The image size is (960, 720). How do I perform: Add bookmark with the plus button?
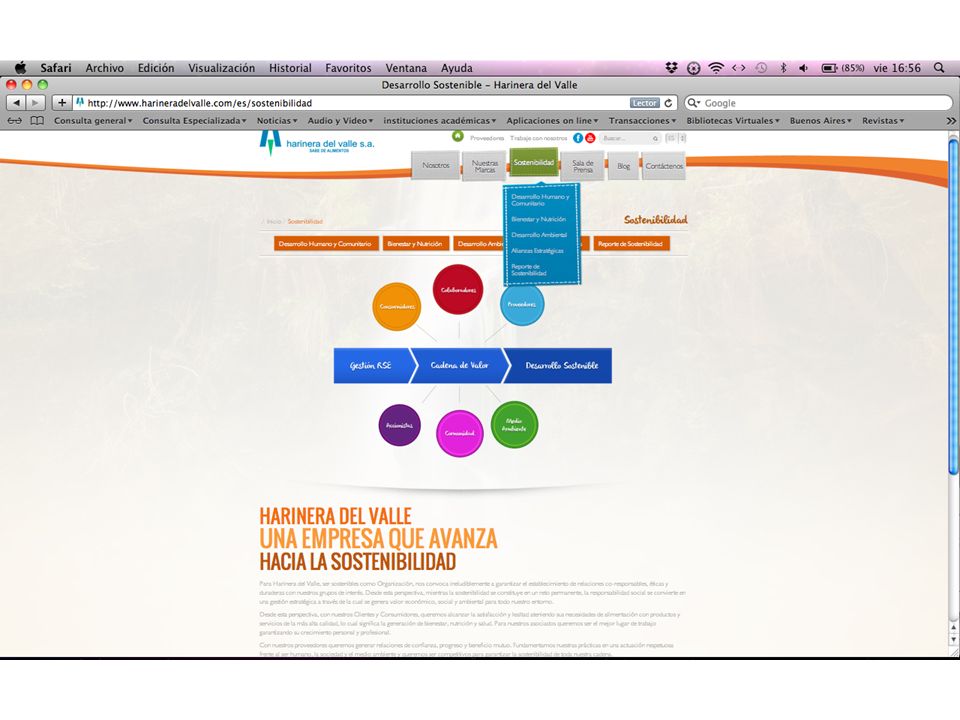click(62, 103)
